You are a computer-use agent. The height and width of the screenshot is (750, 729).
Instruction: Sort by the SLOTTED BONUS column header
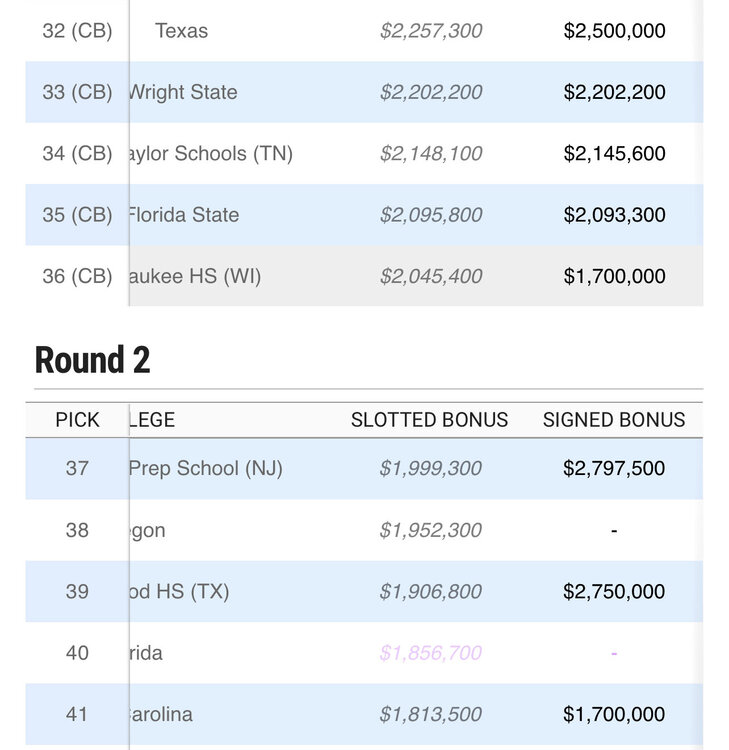tap(429, 420)
